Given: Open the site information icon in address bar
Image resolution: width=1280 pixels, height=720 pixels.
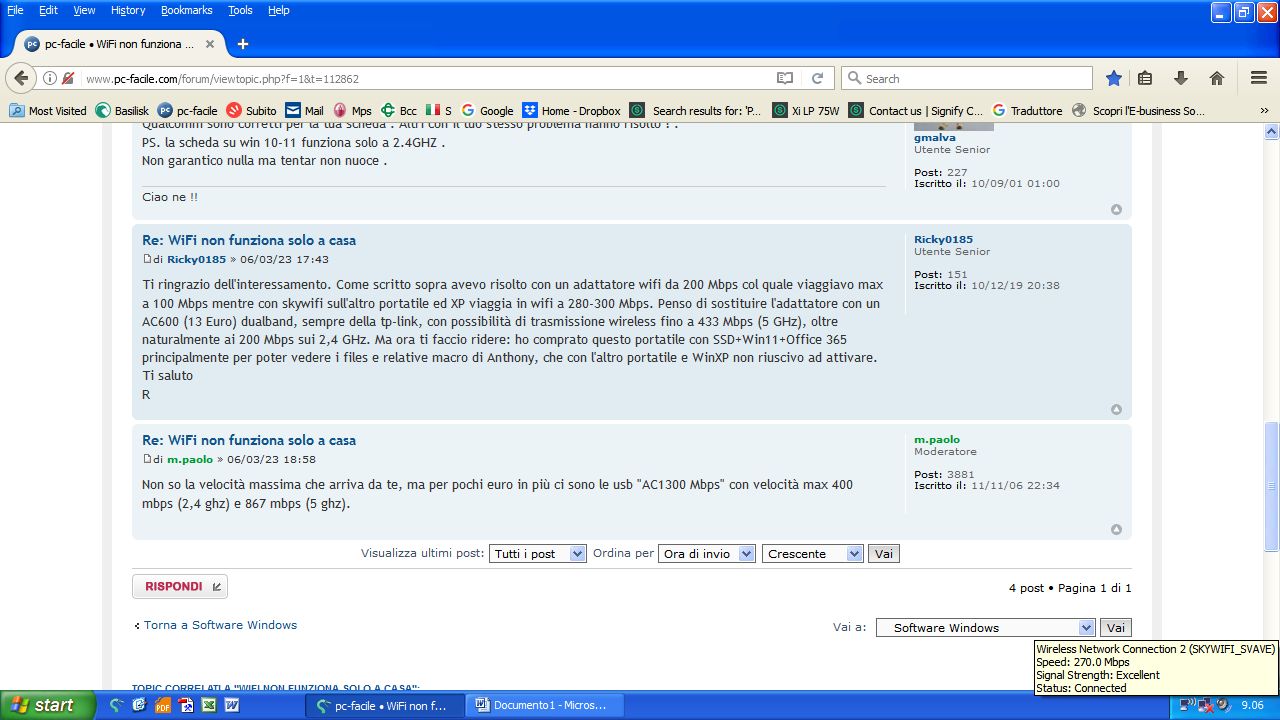Looking at the screenshot, I should point(50,78).
